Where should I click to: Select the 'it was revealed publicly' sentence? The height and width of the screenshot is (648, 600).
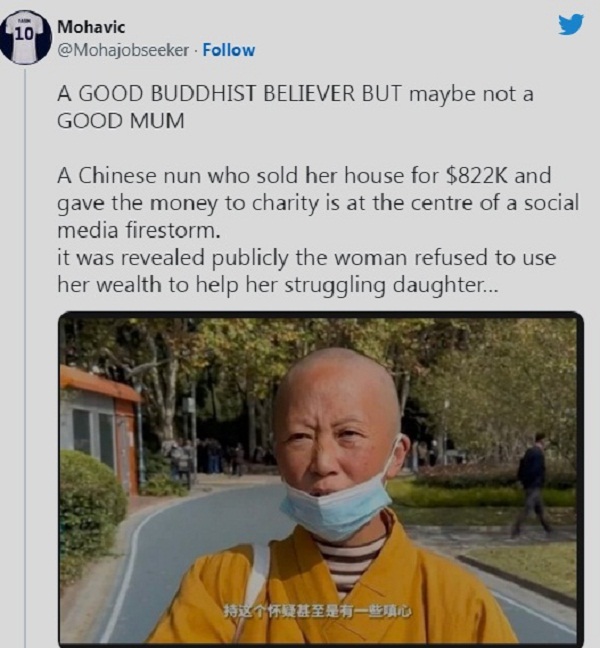pos(307,271)
